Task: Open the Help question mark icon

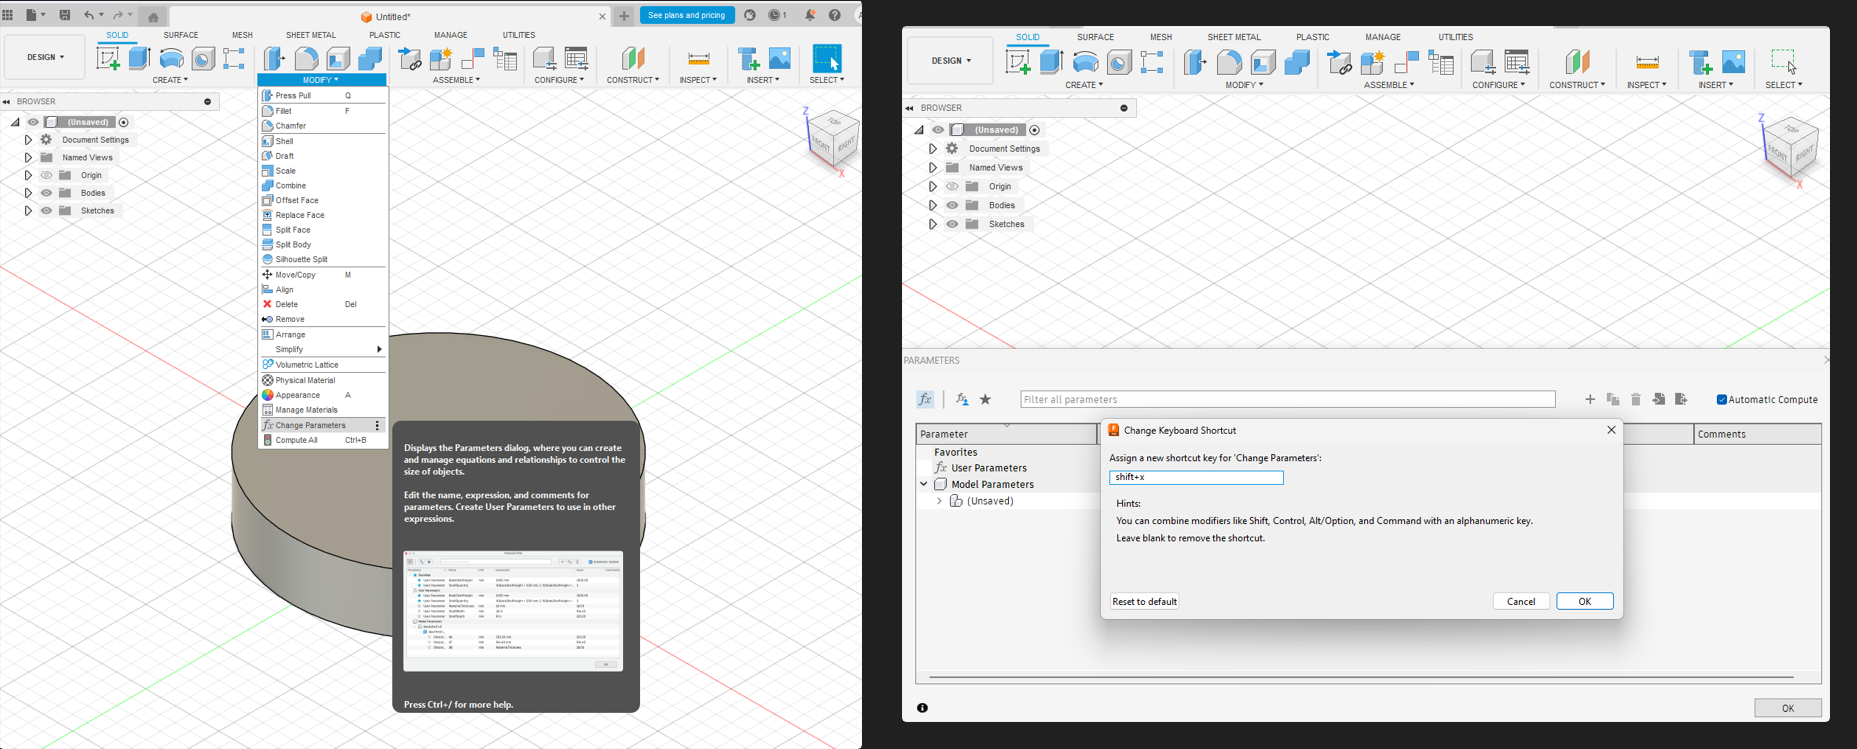Action: coord(835,15)
